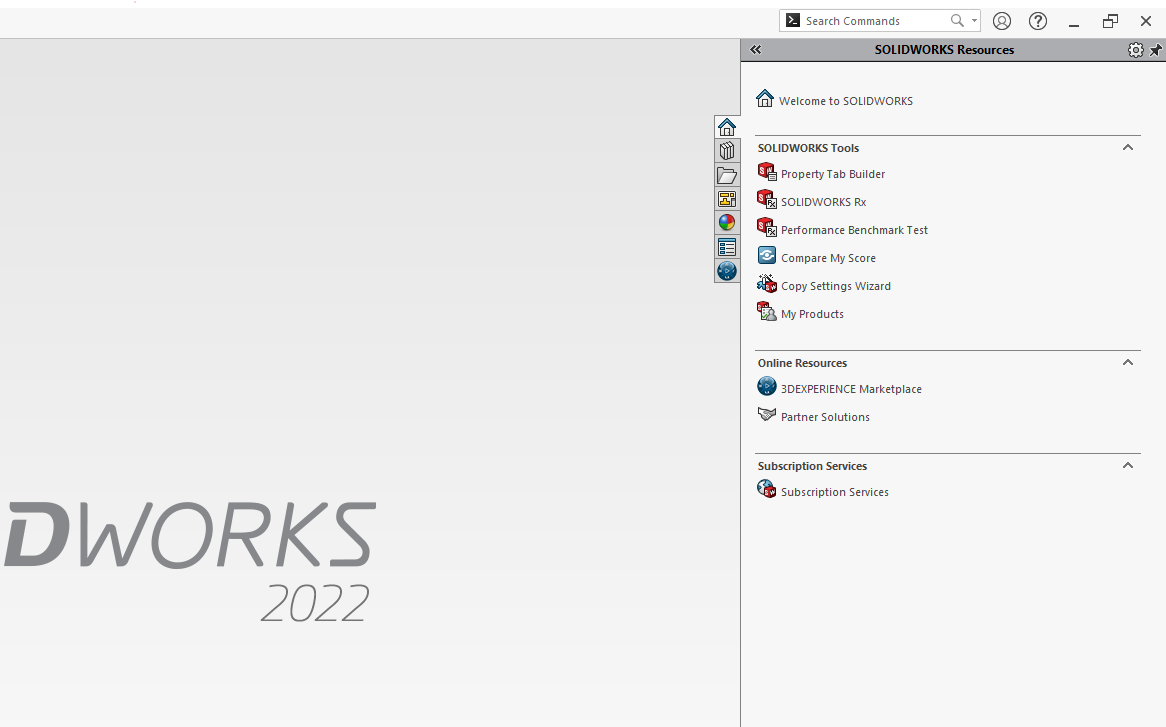Image resolution: width=1166 pixels, height=727 pixels.
Task: Open SOLIDWORKS Rx
Action: click(823, 202)
